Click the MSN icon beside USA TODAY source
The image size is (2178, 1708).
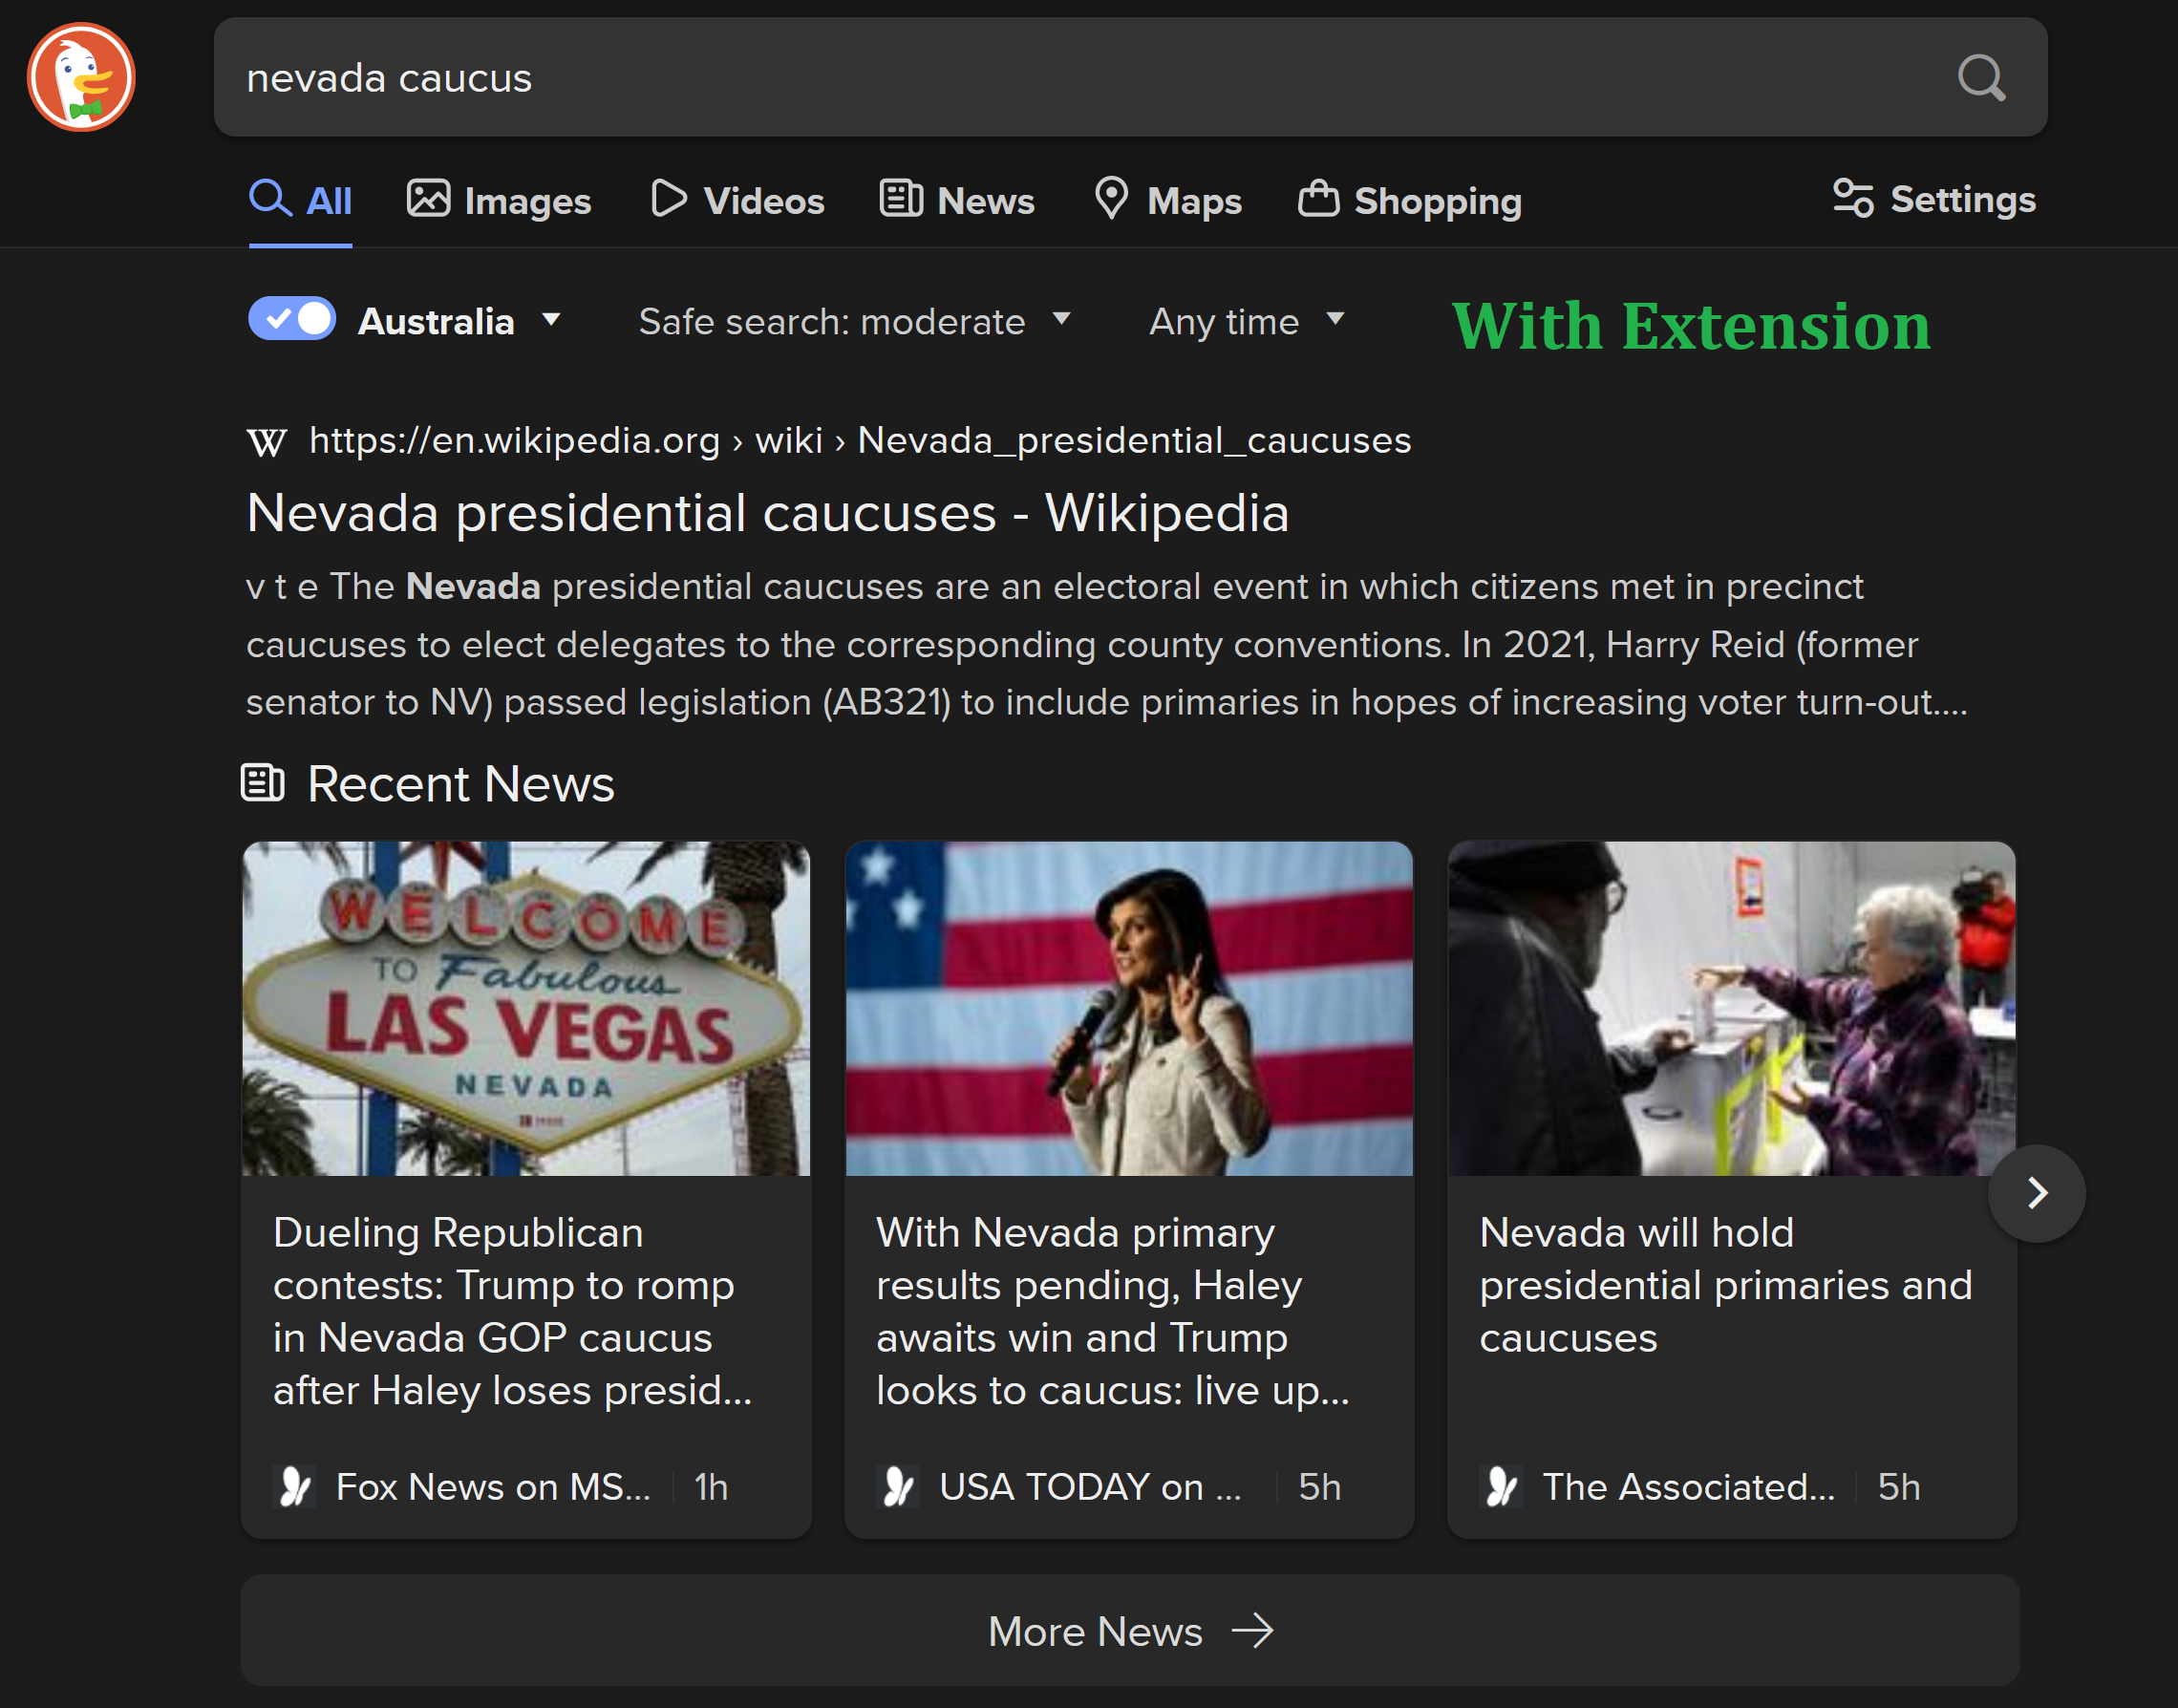[x=898, y=1487]
